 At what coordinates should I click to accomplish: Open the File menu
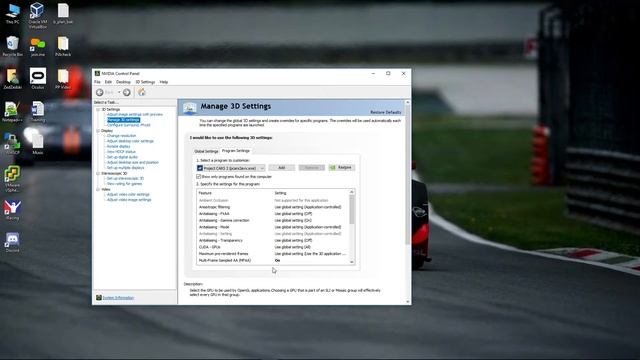click(x=97, y=82)
